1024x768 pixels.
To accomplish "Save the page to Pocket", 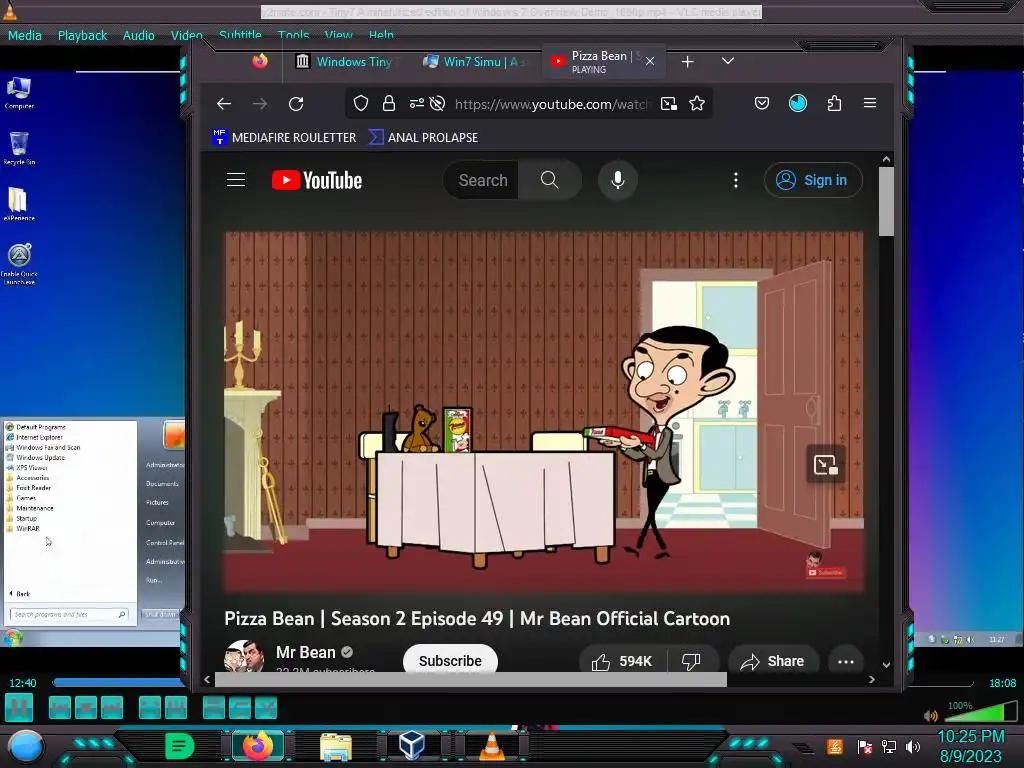I will [x=761, y=103].
